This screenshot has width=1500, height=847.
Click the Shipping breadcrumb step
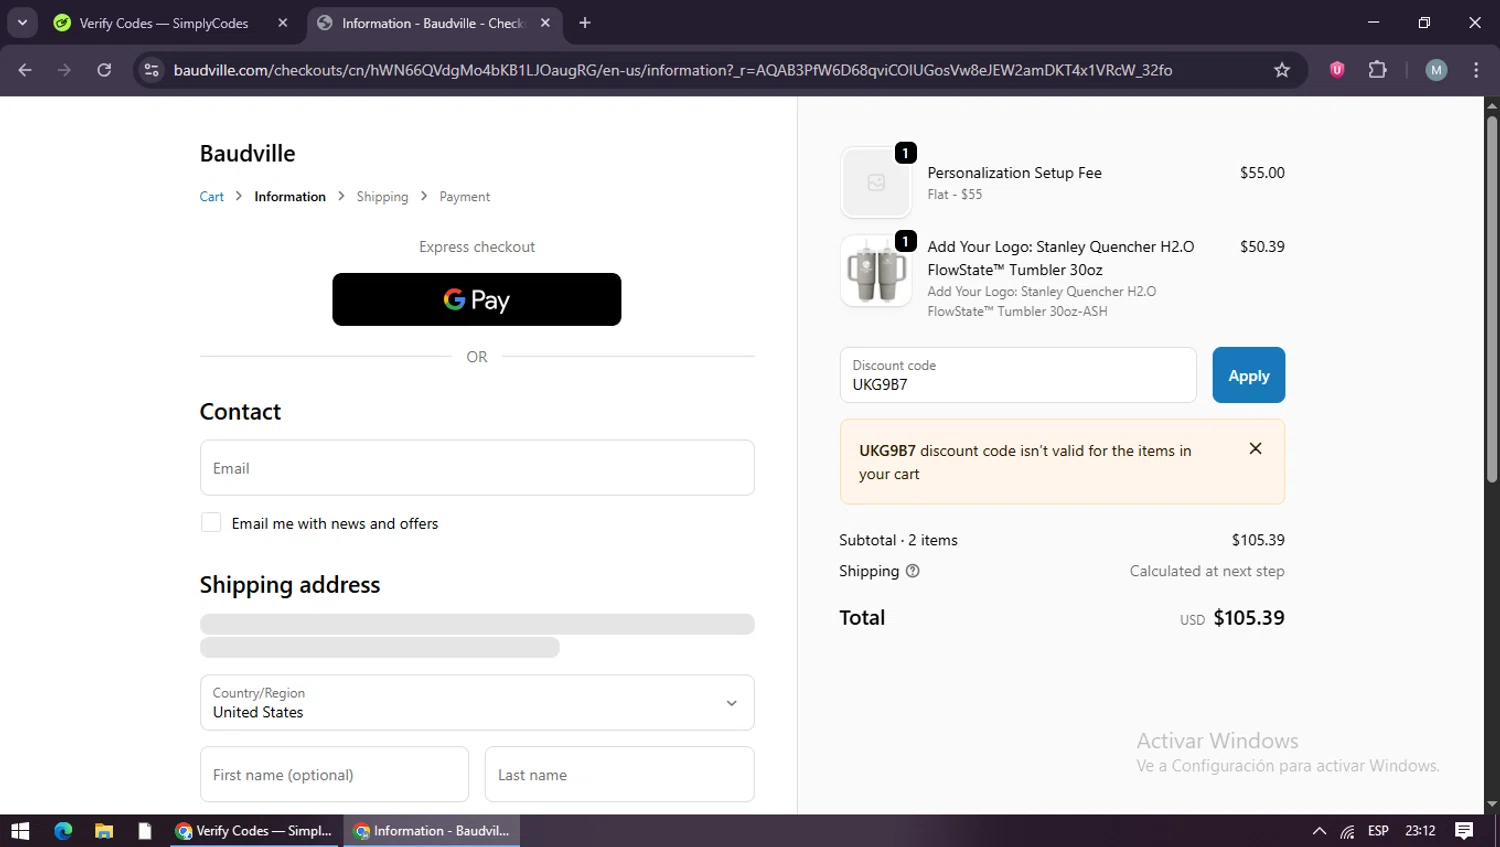click(x=382, y=197)
